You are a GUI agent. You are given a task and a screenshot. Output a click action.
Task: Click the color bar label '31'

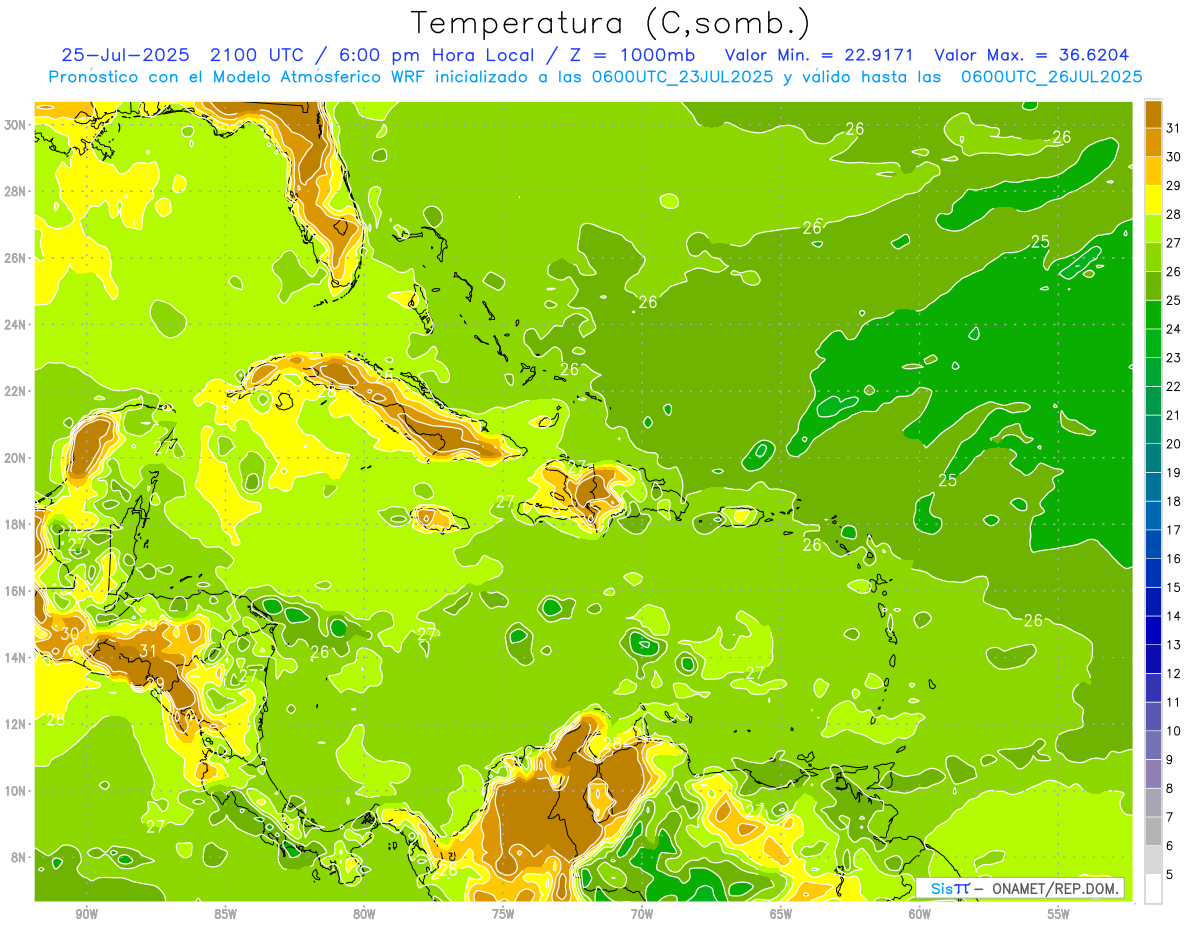pyautogui.click(x=1174, y=128)
